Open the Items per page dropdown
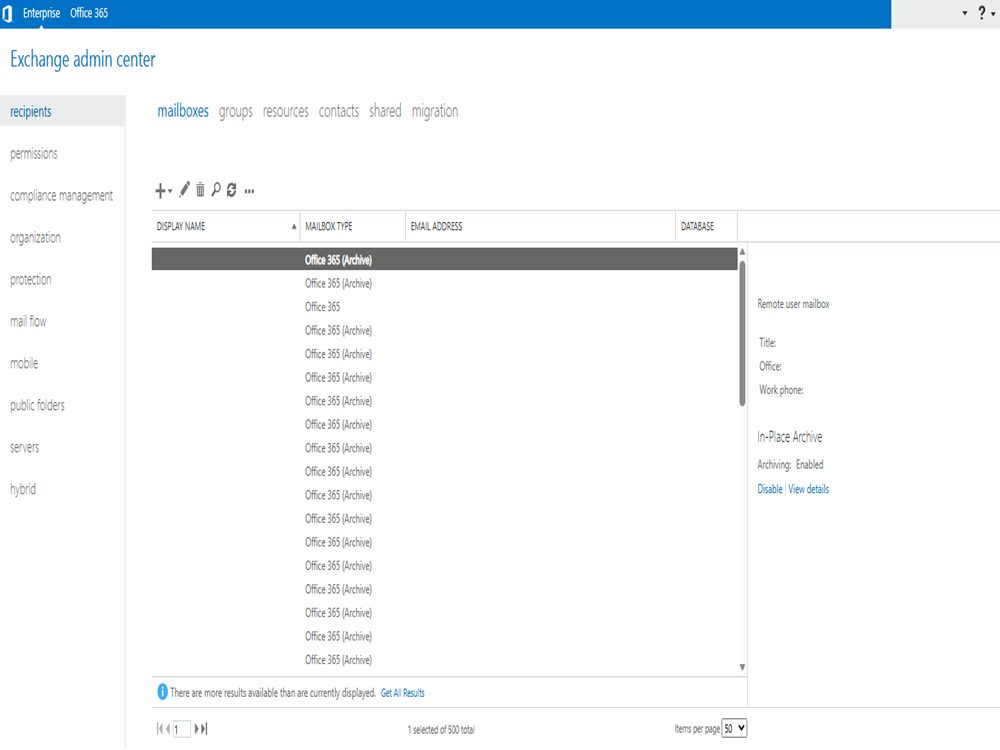The image size is (1000, 750). click(734, 728)
